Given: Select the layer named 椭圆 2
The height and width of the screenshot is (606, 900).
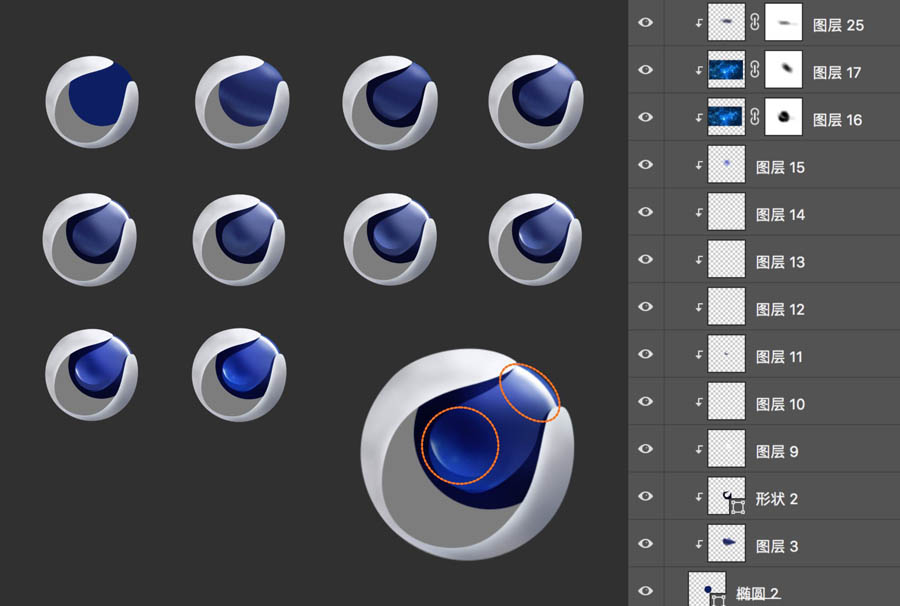Looking at the screenshot, I should [758, 594].
